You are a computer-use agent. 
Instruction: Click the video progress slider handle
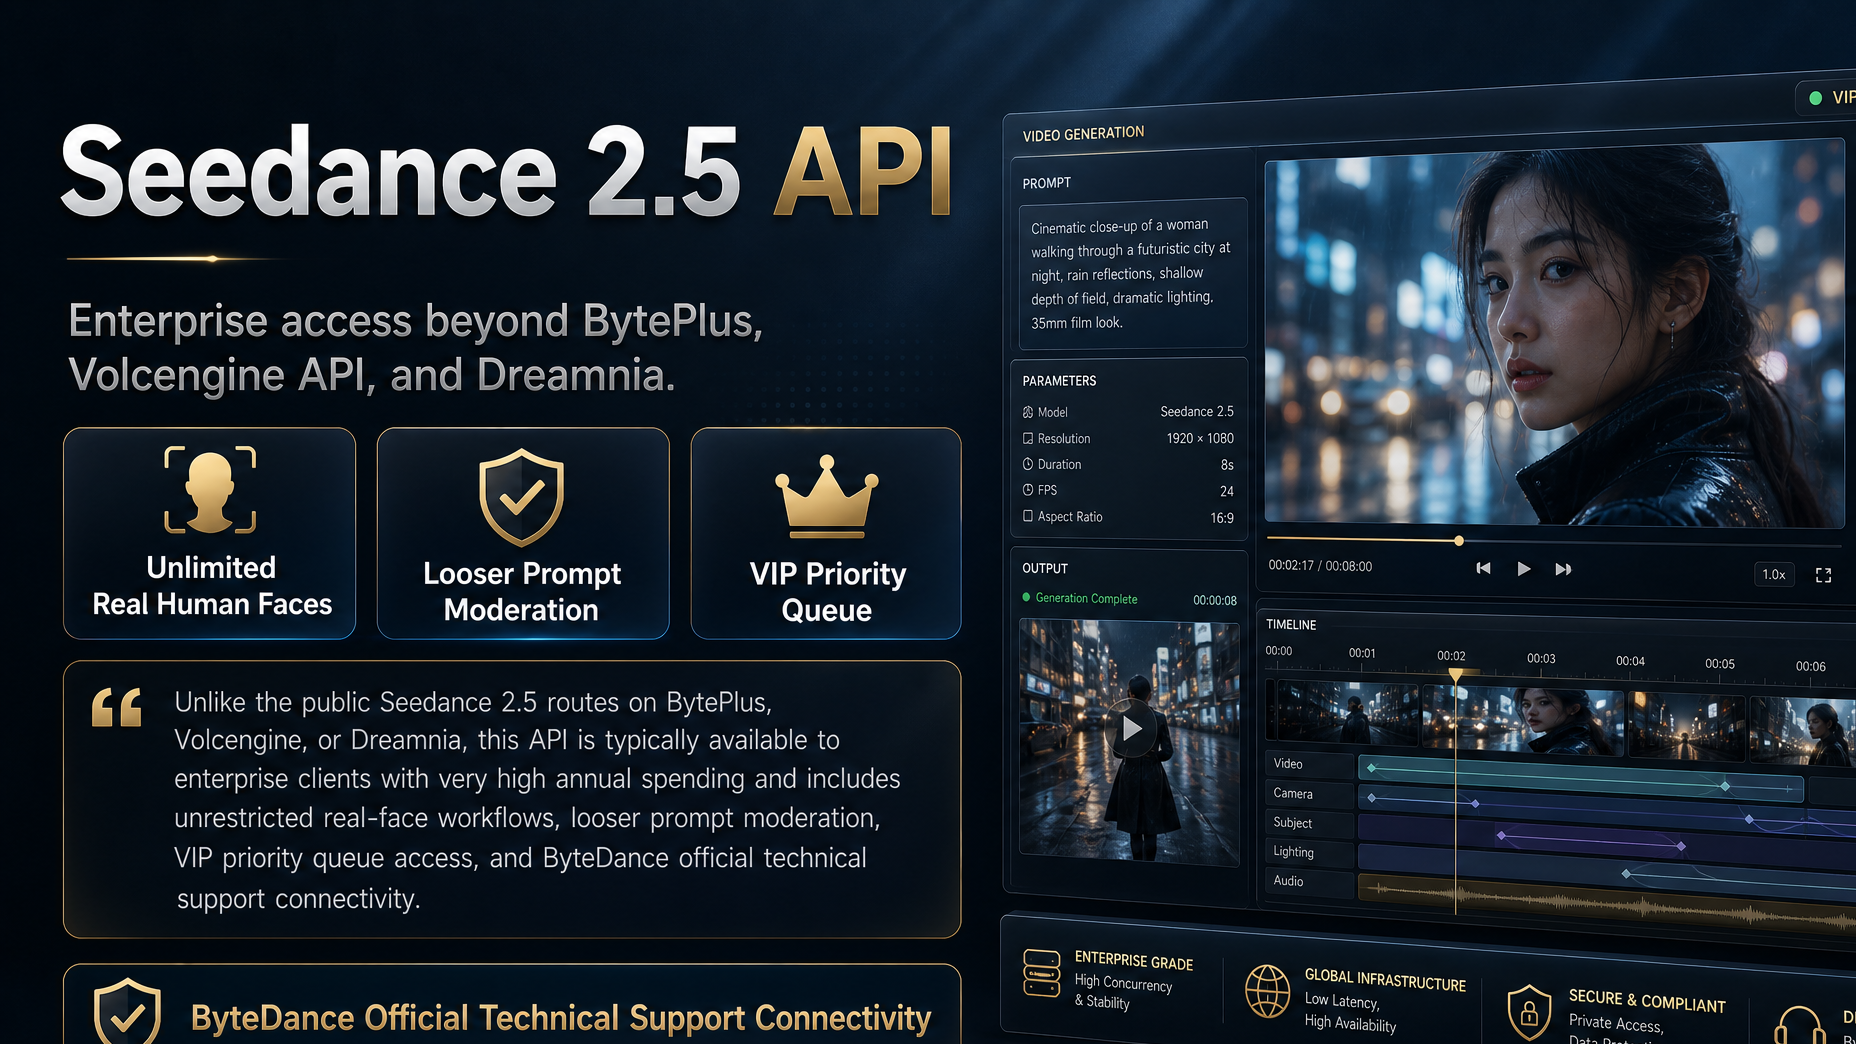pyautogui.click(x=1459, y=540)
